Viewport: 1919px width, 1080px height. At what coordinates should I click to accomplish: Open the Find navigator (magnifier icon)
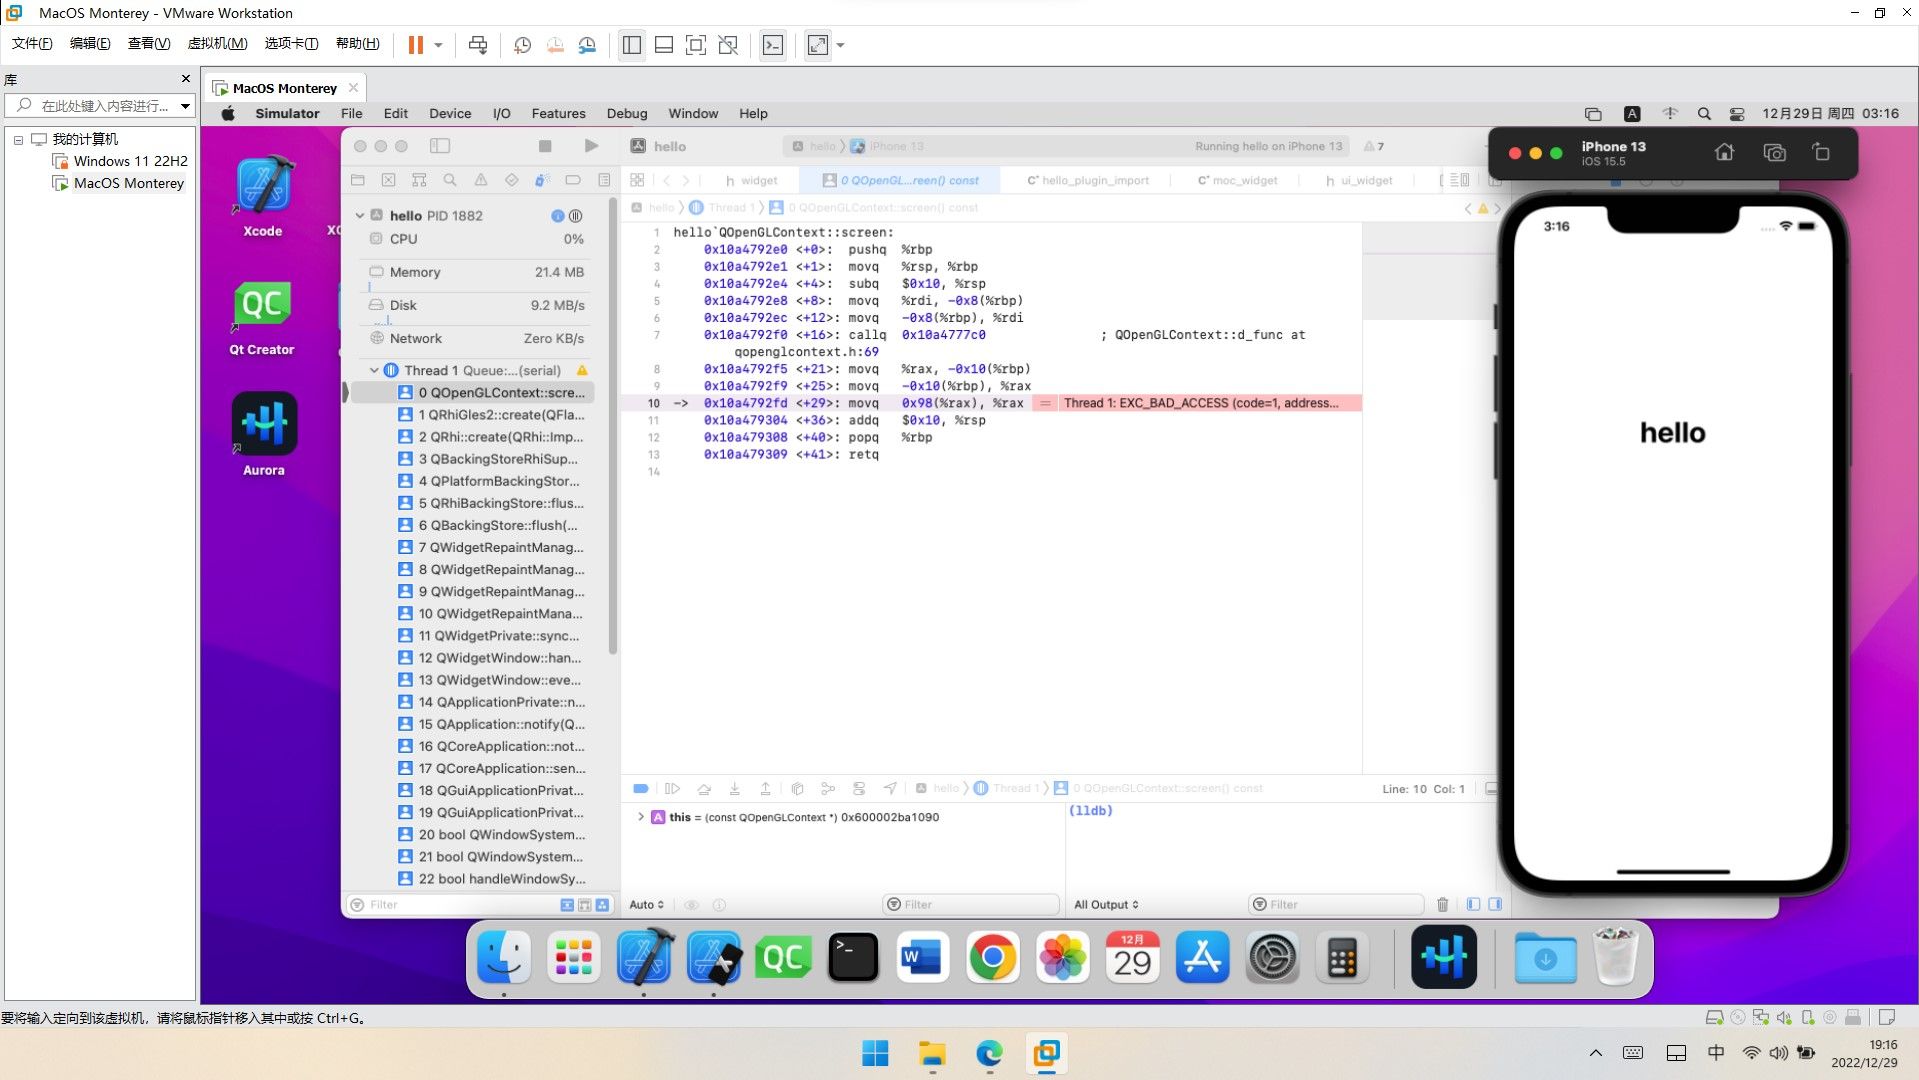coord(450,180)
